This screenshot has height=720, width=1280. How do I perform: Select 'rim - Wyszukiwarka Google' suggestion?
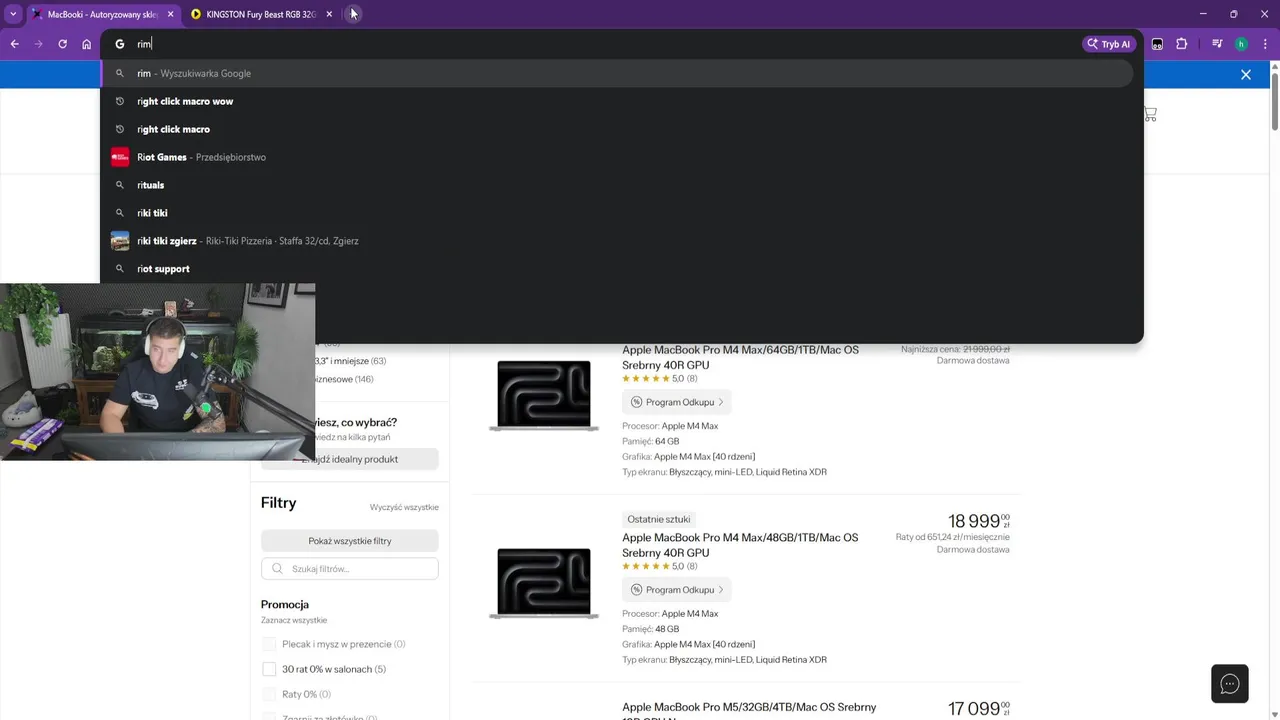[x=617, y=73]
